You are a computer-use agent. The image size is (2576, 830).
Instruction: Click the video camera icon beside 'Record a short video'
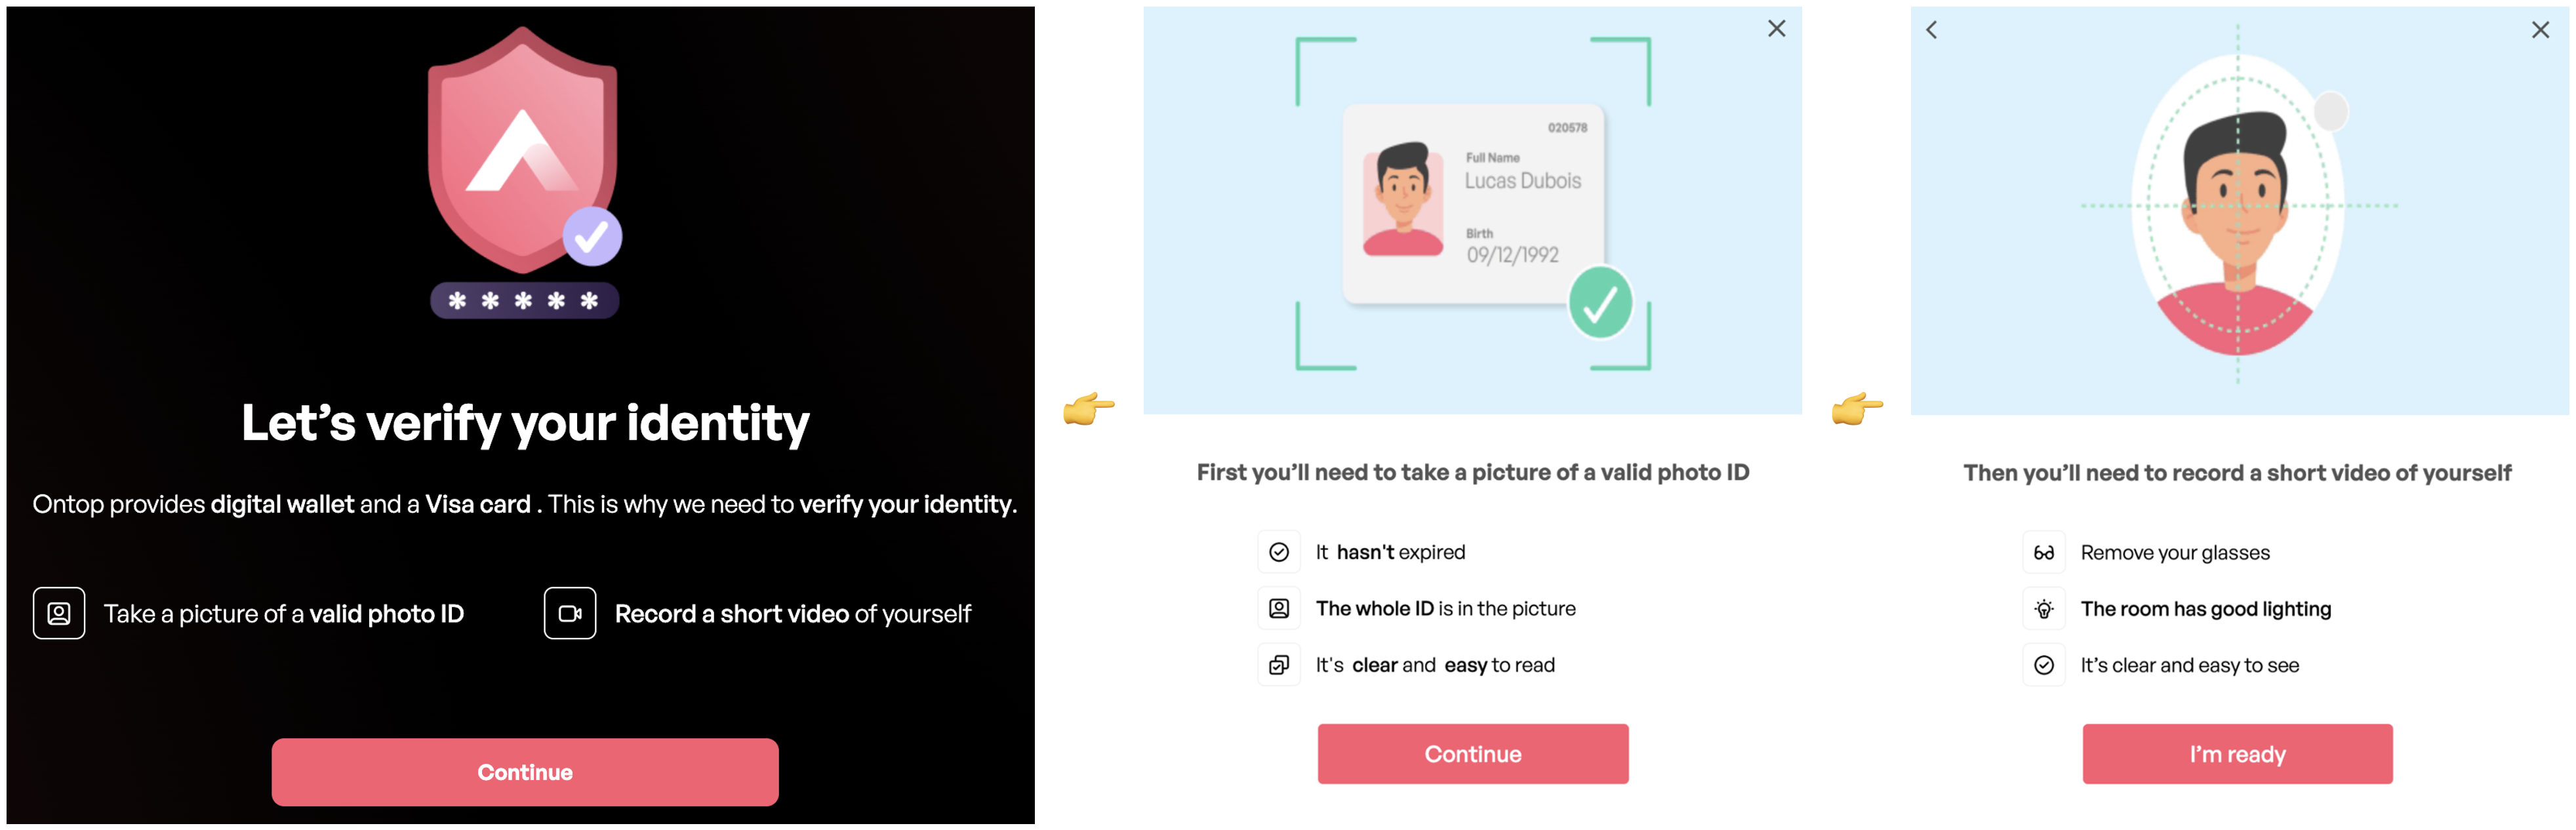[570, 613]
